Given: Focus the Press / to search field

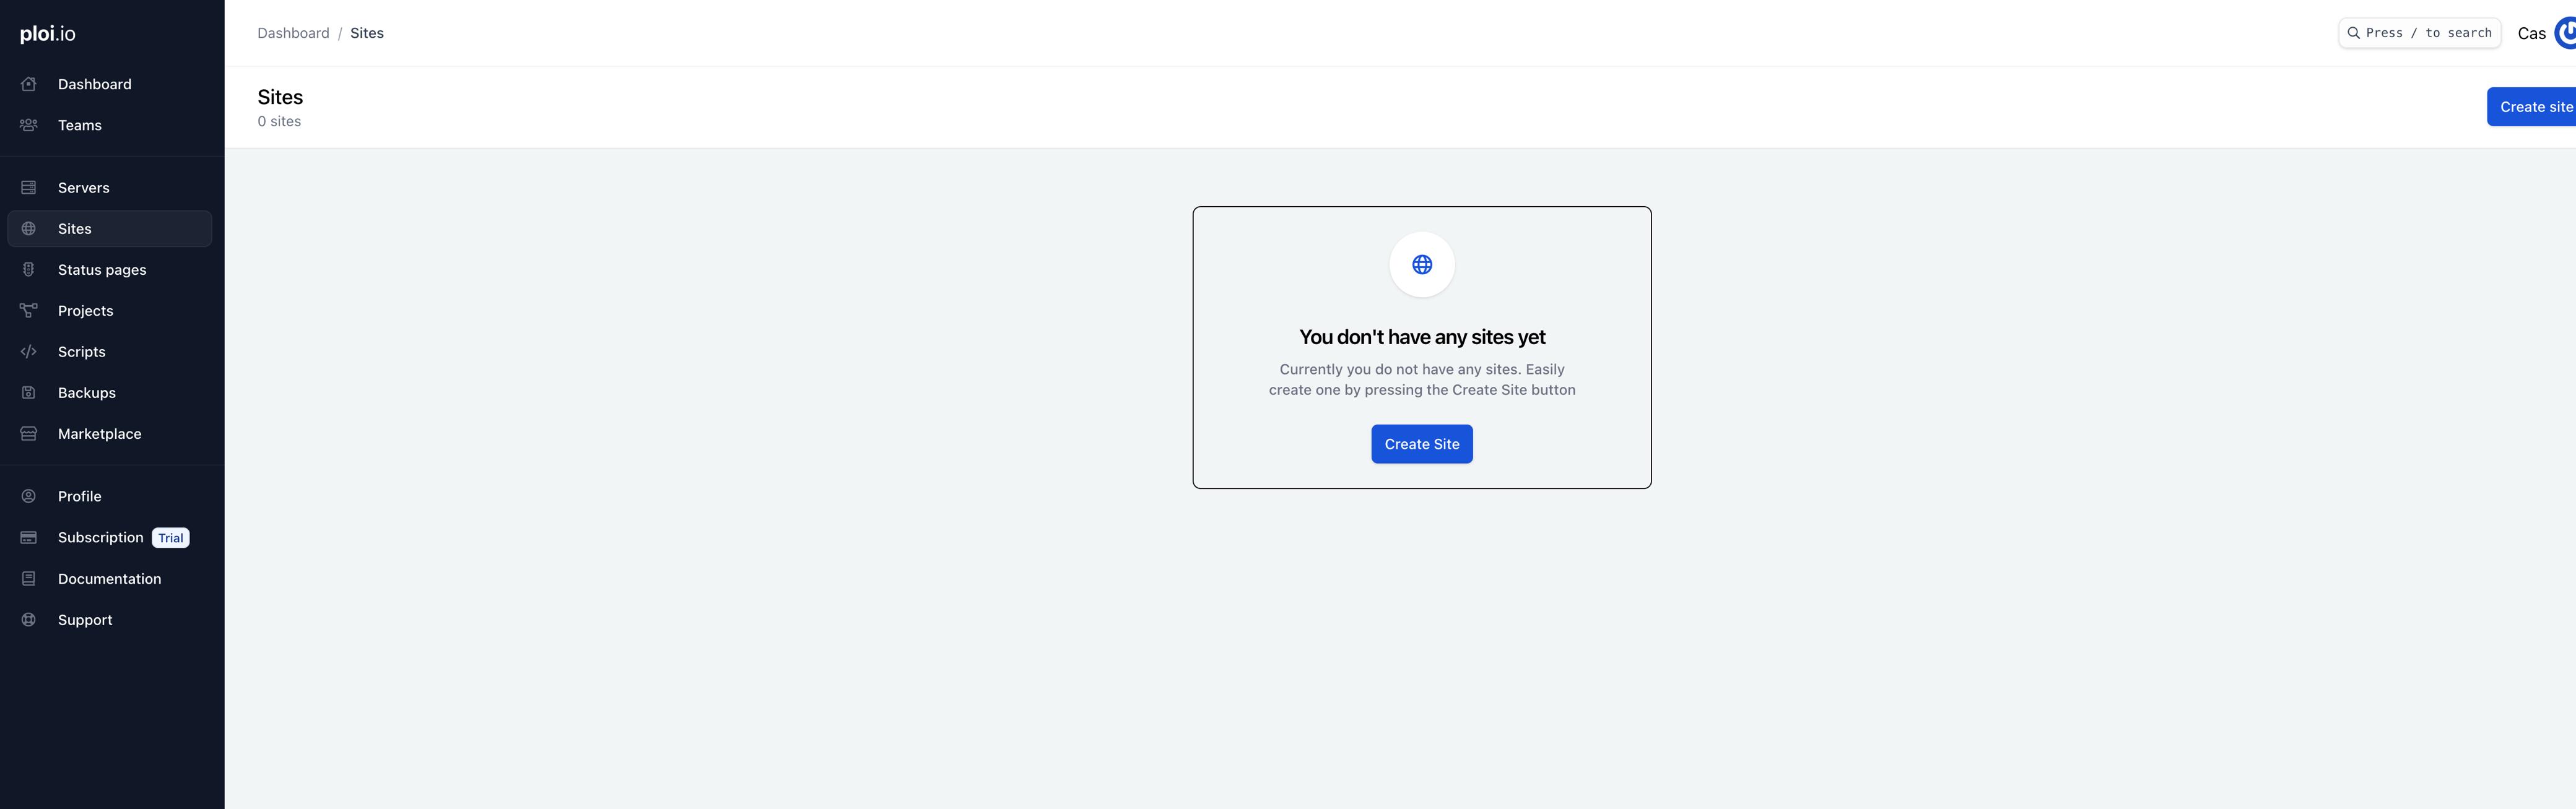Looking at the screenshot, I should click(x=2418, y=33).
